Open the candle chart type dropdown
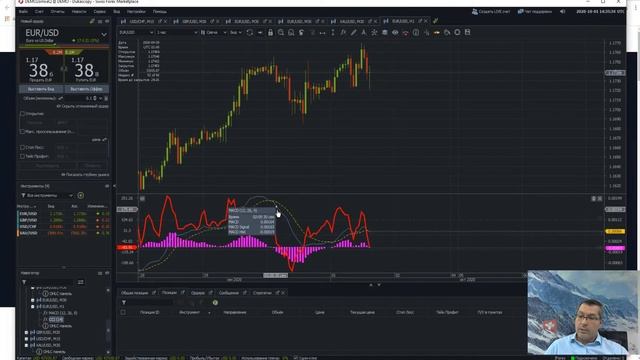Image resolution: width=640 pixels, height=360 pixels. (213, 32)
